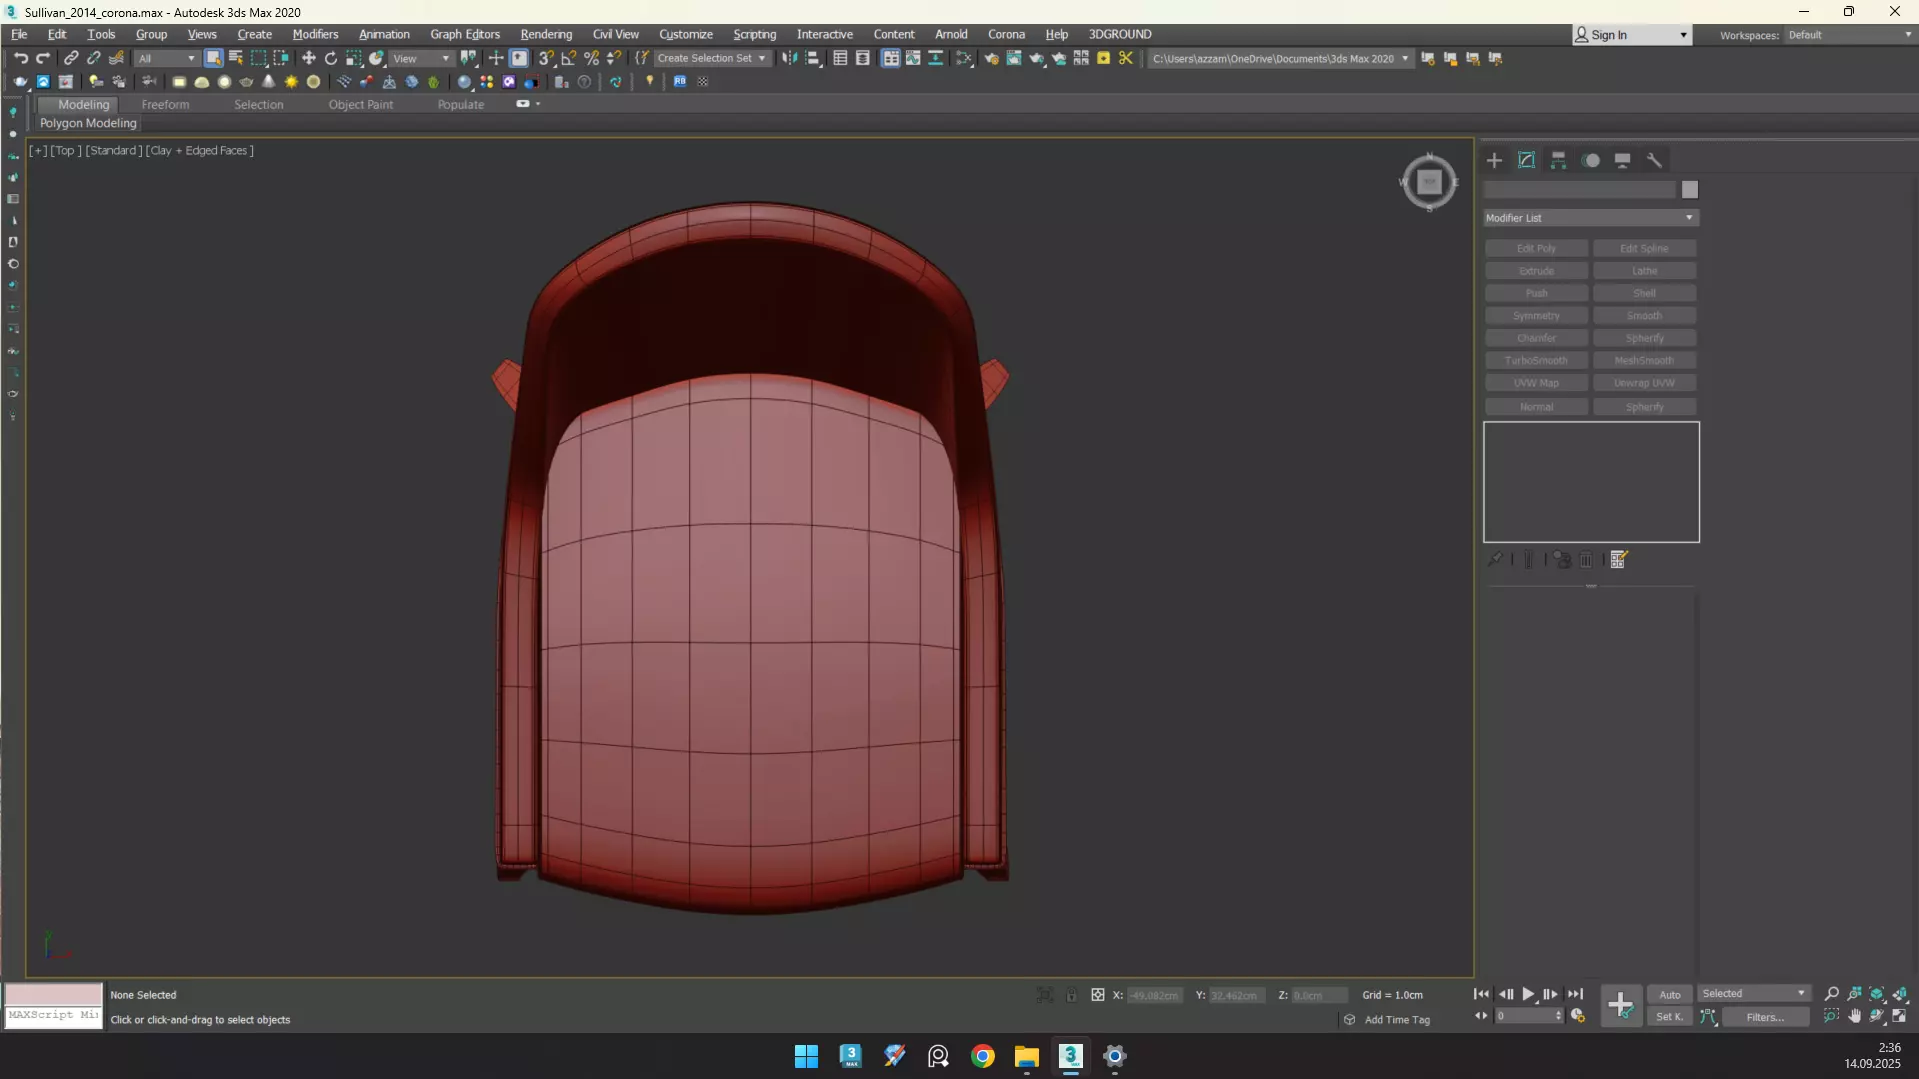The width and height of the screenshot is (1919, 1079).
Task: Choose the Select and Rotate tool
Action: (331, 58)
